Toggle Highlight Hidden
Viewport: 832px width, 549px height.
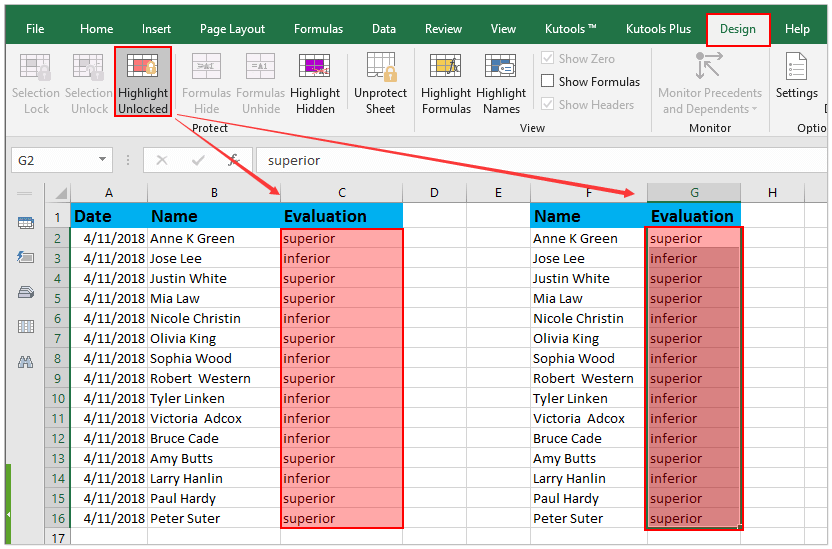pyautogui.click(x=315, y=84)
